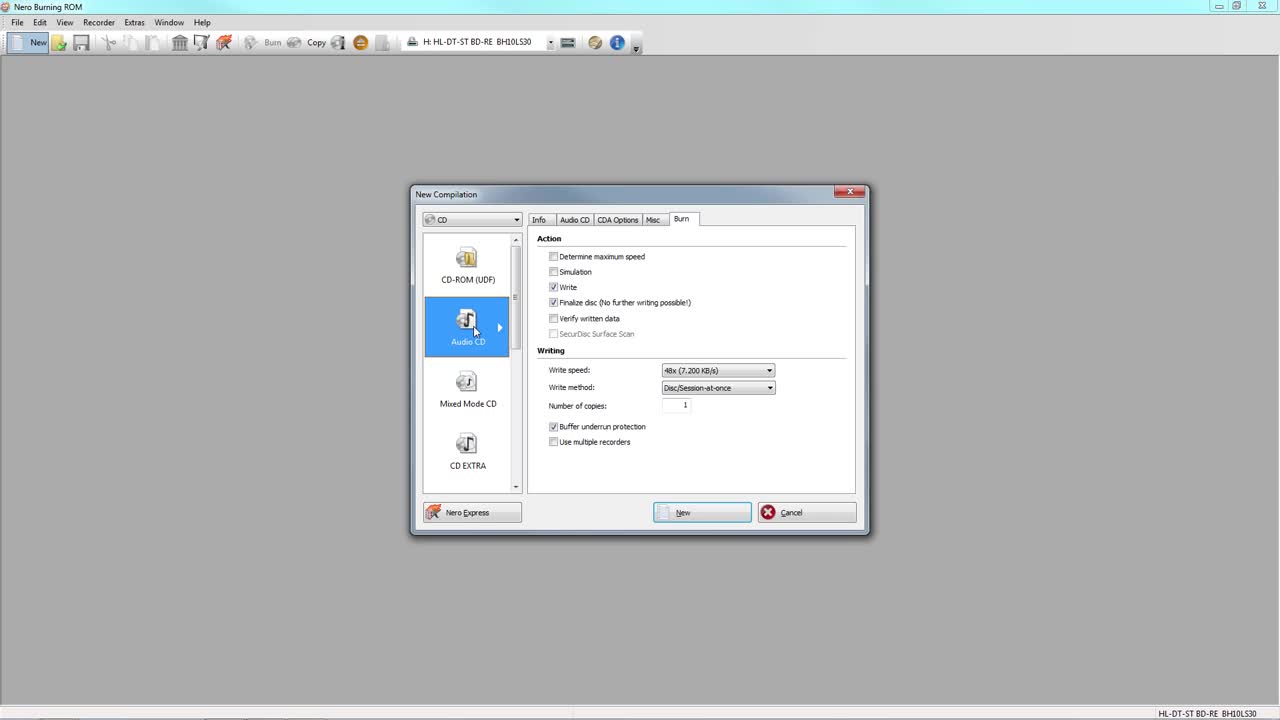Click the Cancel button in dialog
The width and height of the screenshot is (1280, 720).
pos(806,513)
